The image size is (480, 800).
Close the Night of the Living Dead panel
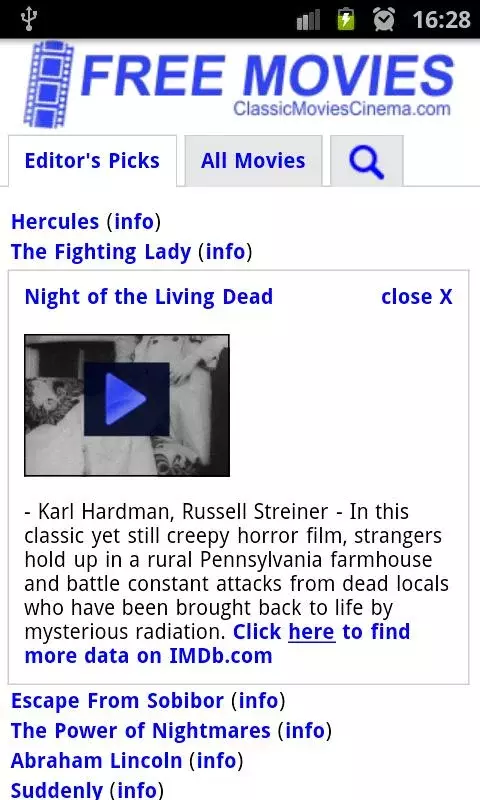[x=417, y=296]
